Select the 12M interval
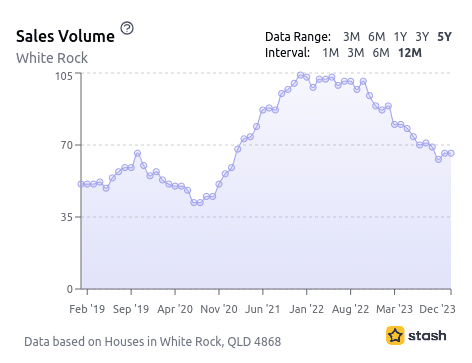 coord(410,53)
